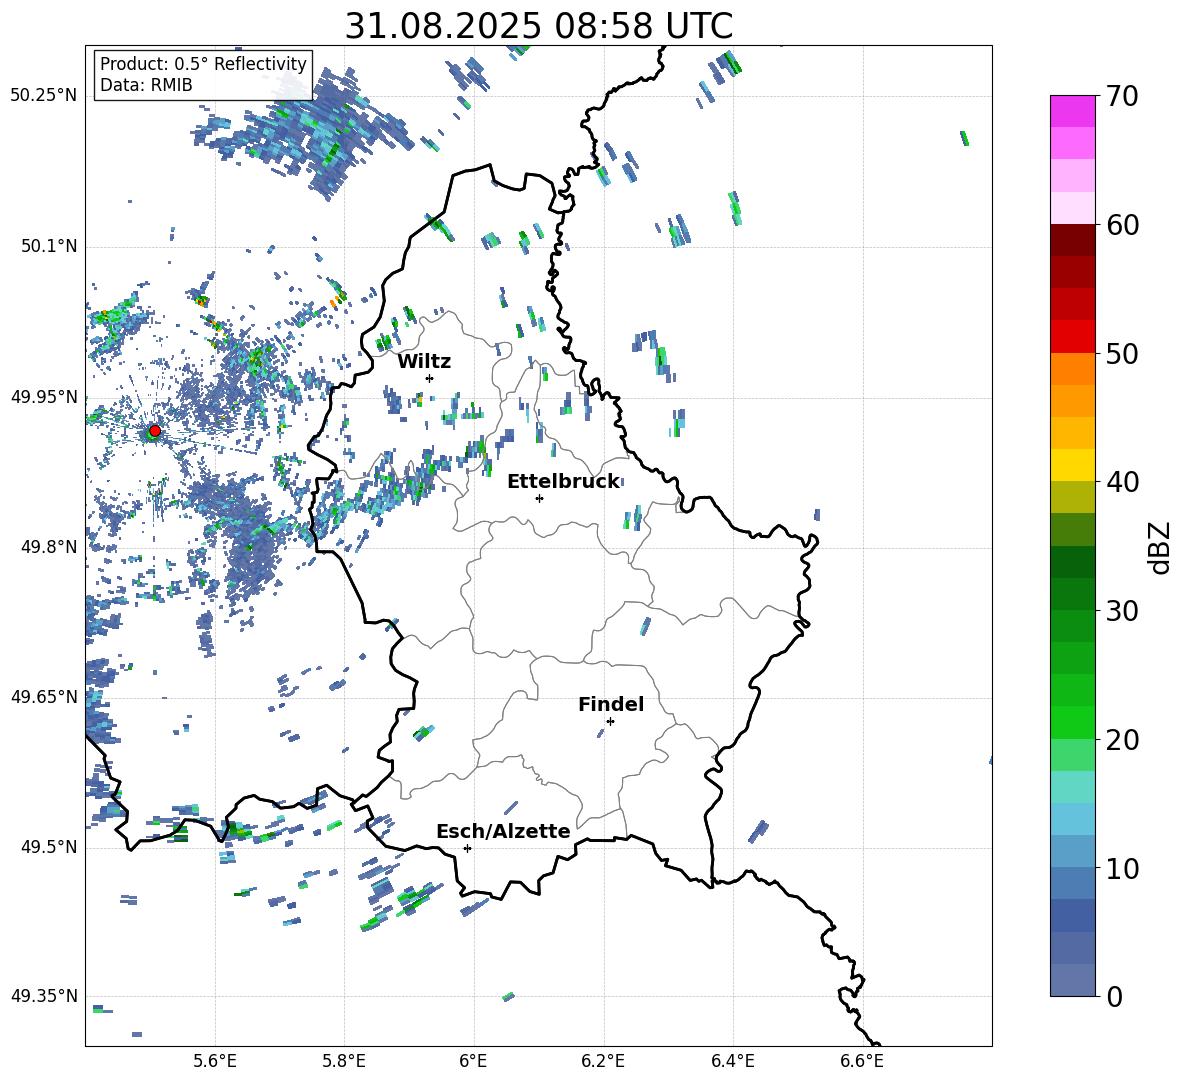Click the colorbar value 70
The width and height of the screenshot is (1184, 1081).
tap(1123, 97)
